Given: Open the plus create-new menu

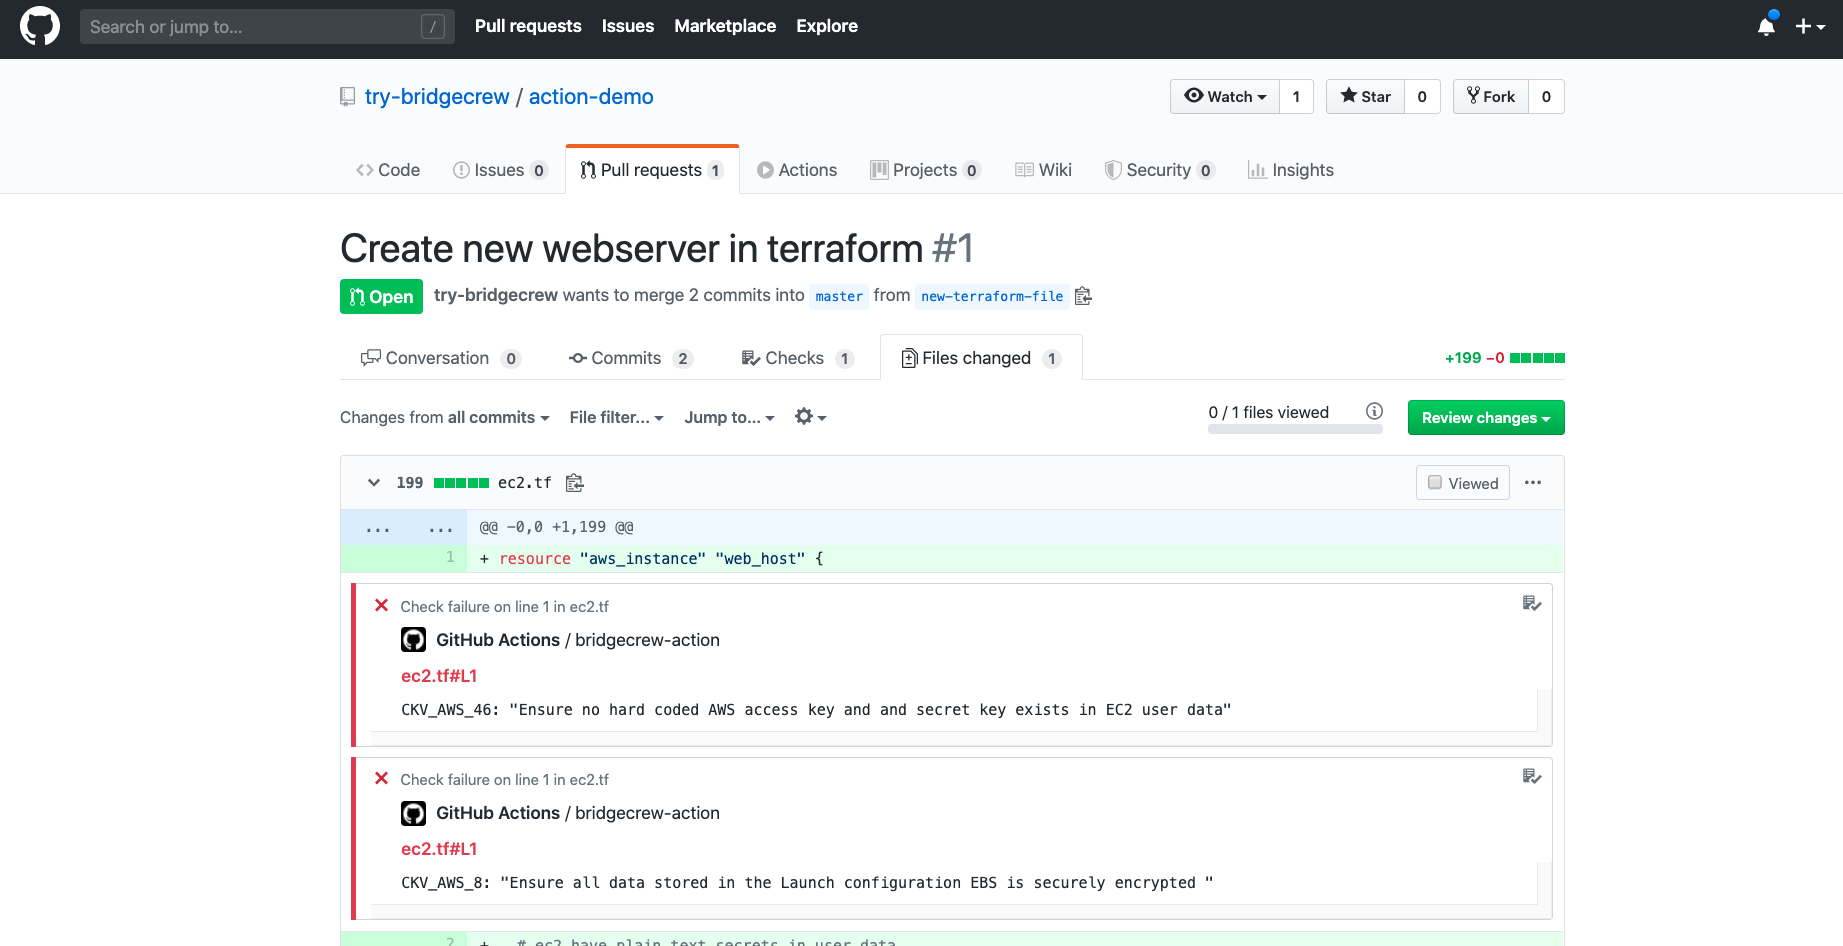Looking at the screenshot, I should [x=1810, y=26].
